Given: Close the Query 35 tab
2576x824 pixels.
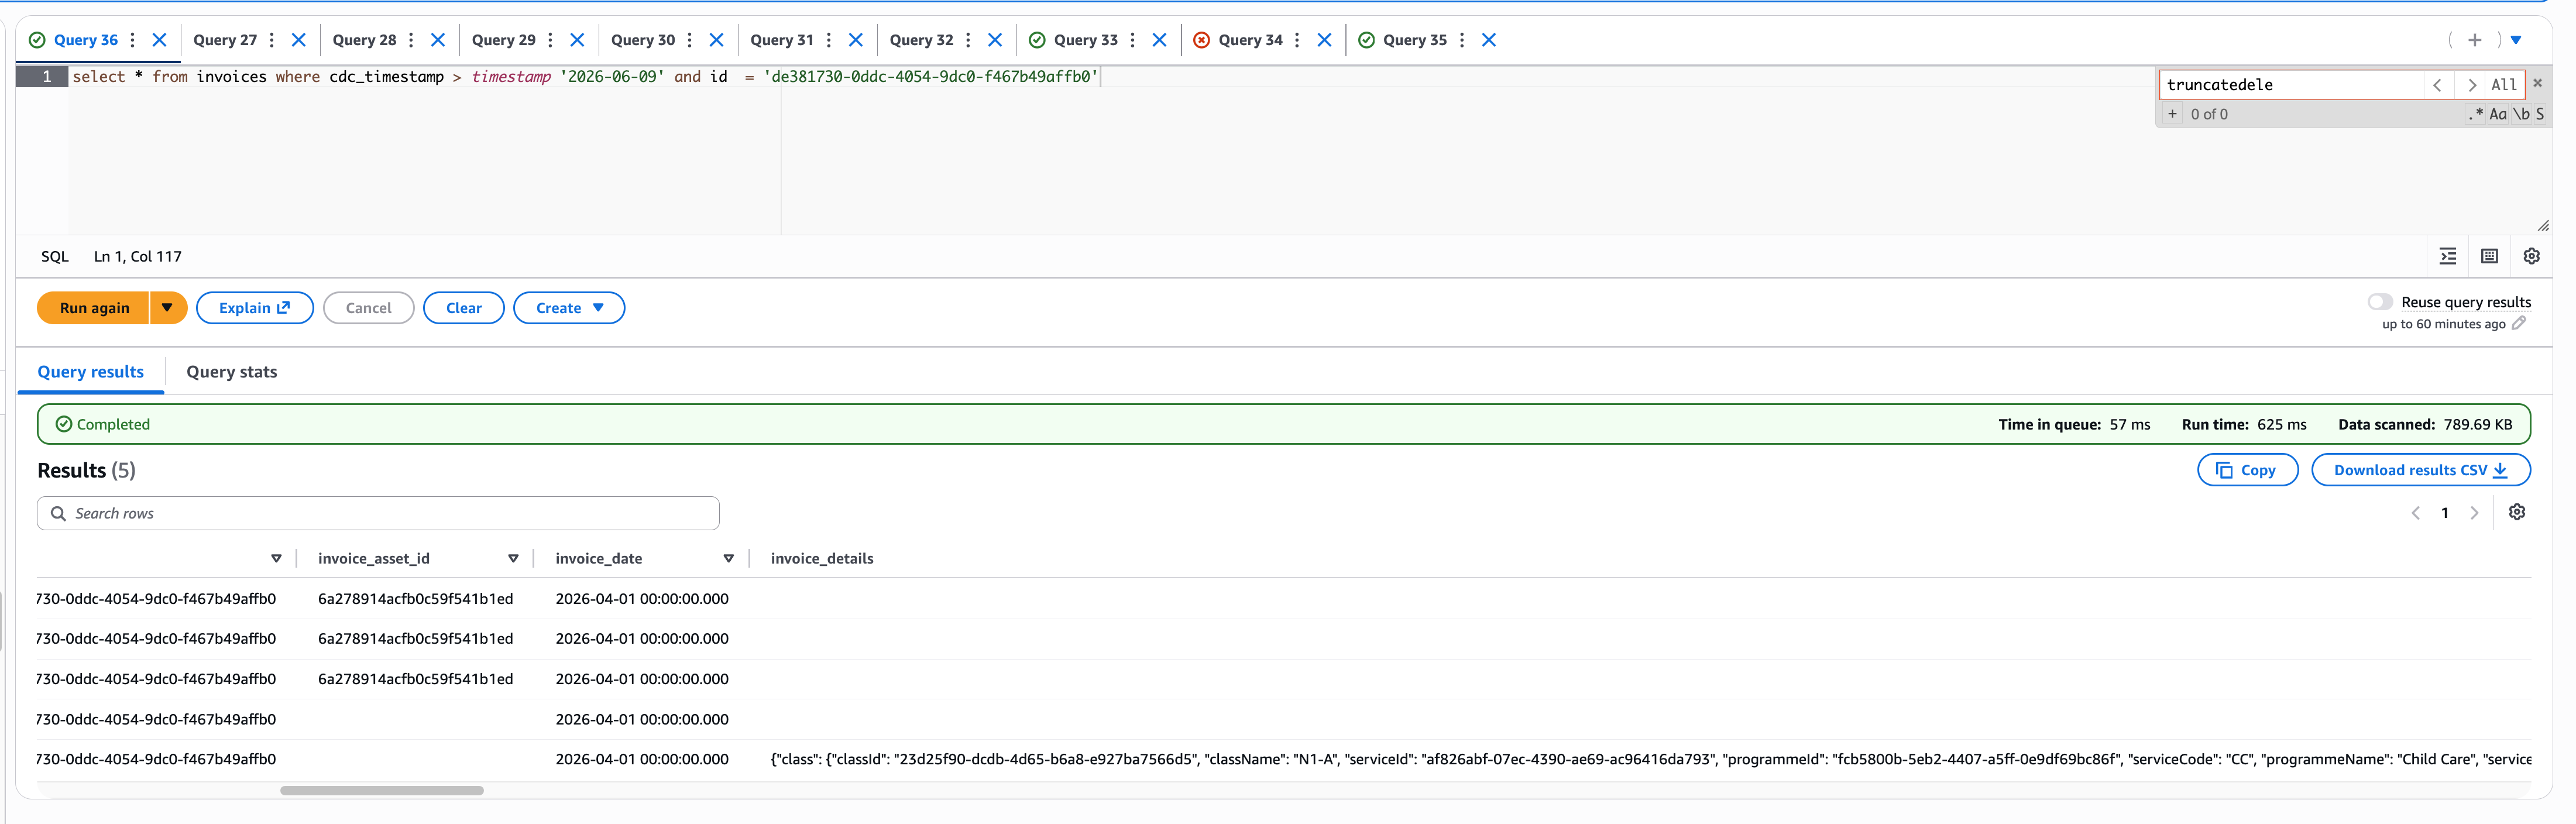Looking at the screenshot, I should [x=1488, y=40].
